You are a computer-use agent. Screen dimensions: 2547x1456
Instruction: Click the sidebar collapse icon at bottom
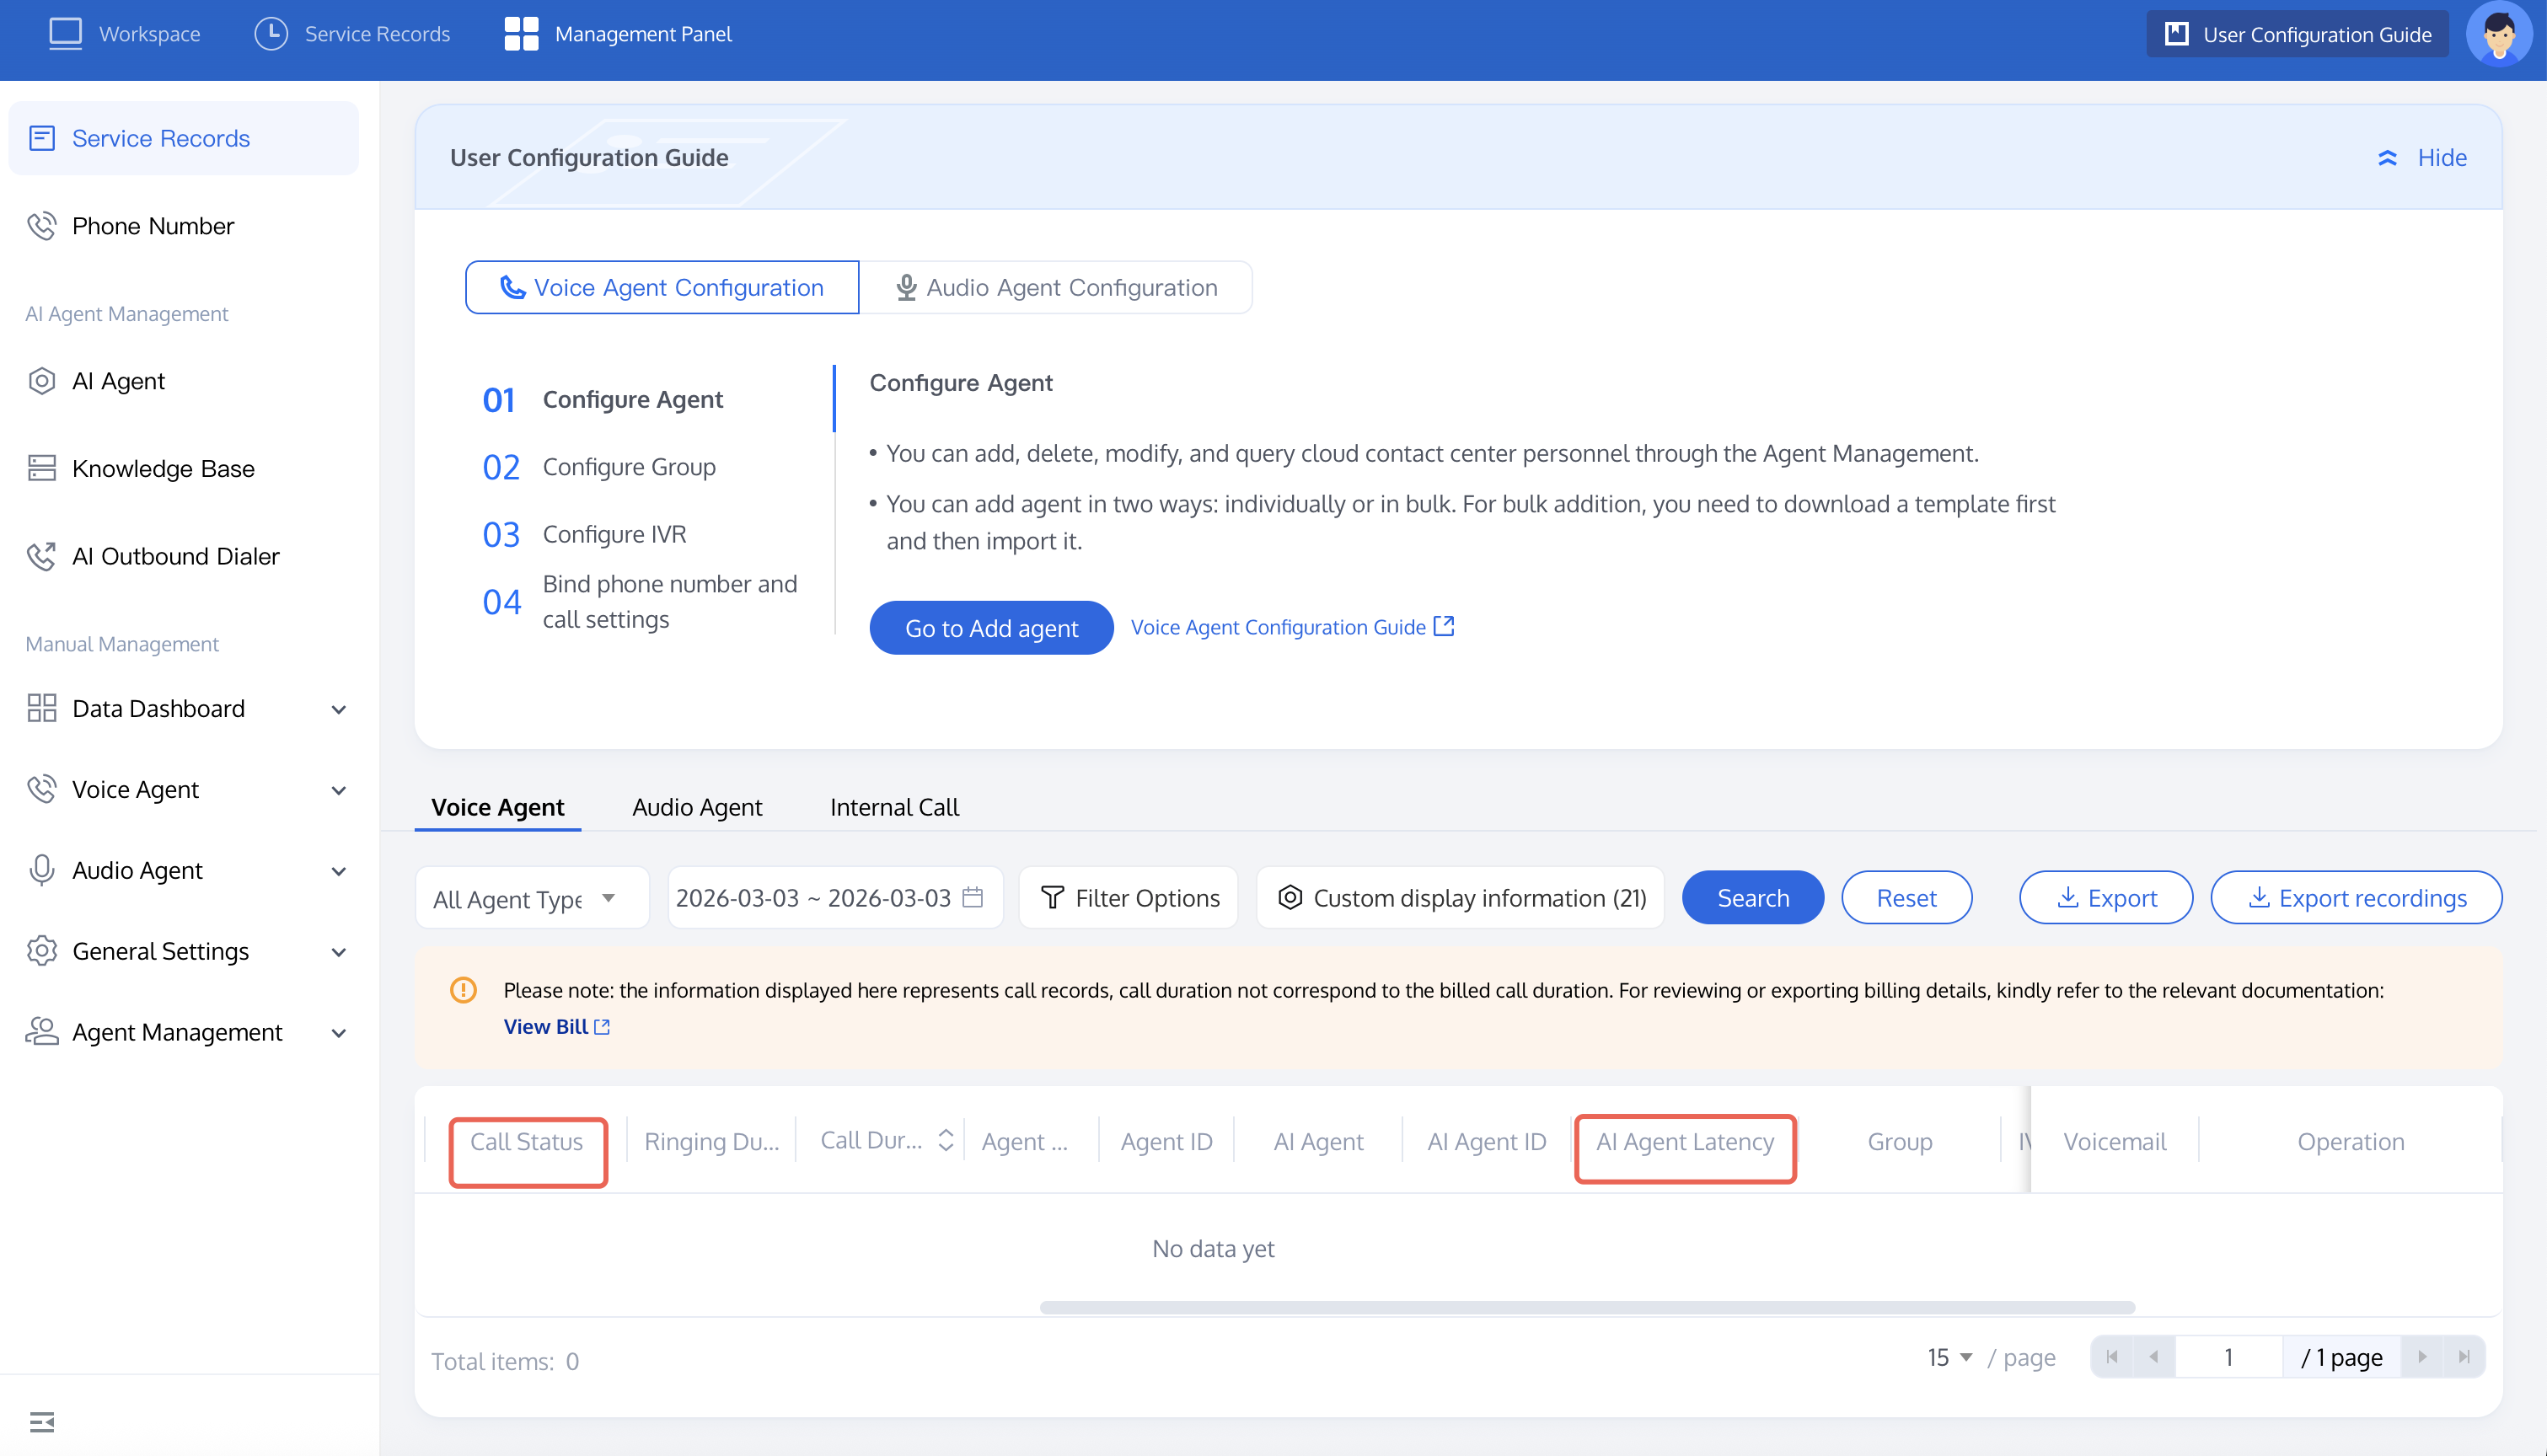tap(42, 1421)
